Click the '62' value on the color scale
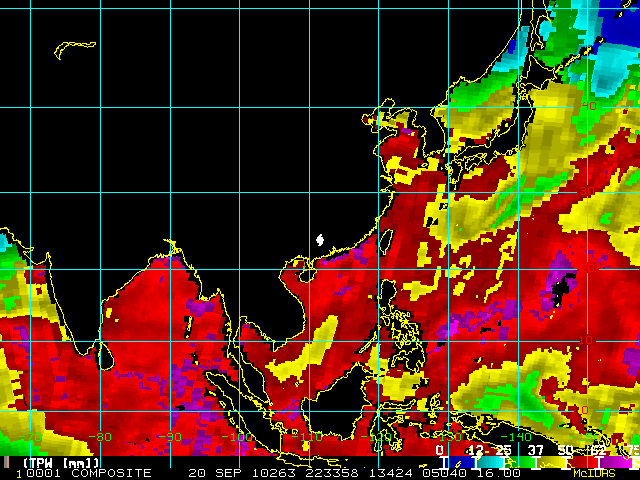Viewport: 640px width, 480px height. tap(598, 450)
